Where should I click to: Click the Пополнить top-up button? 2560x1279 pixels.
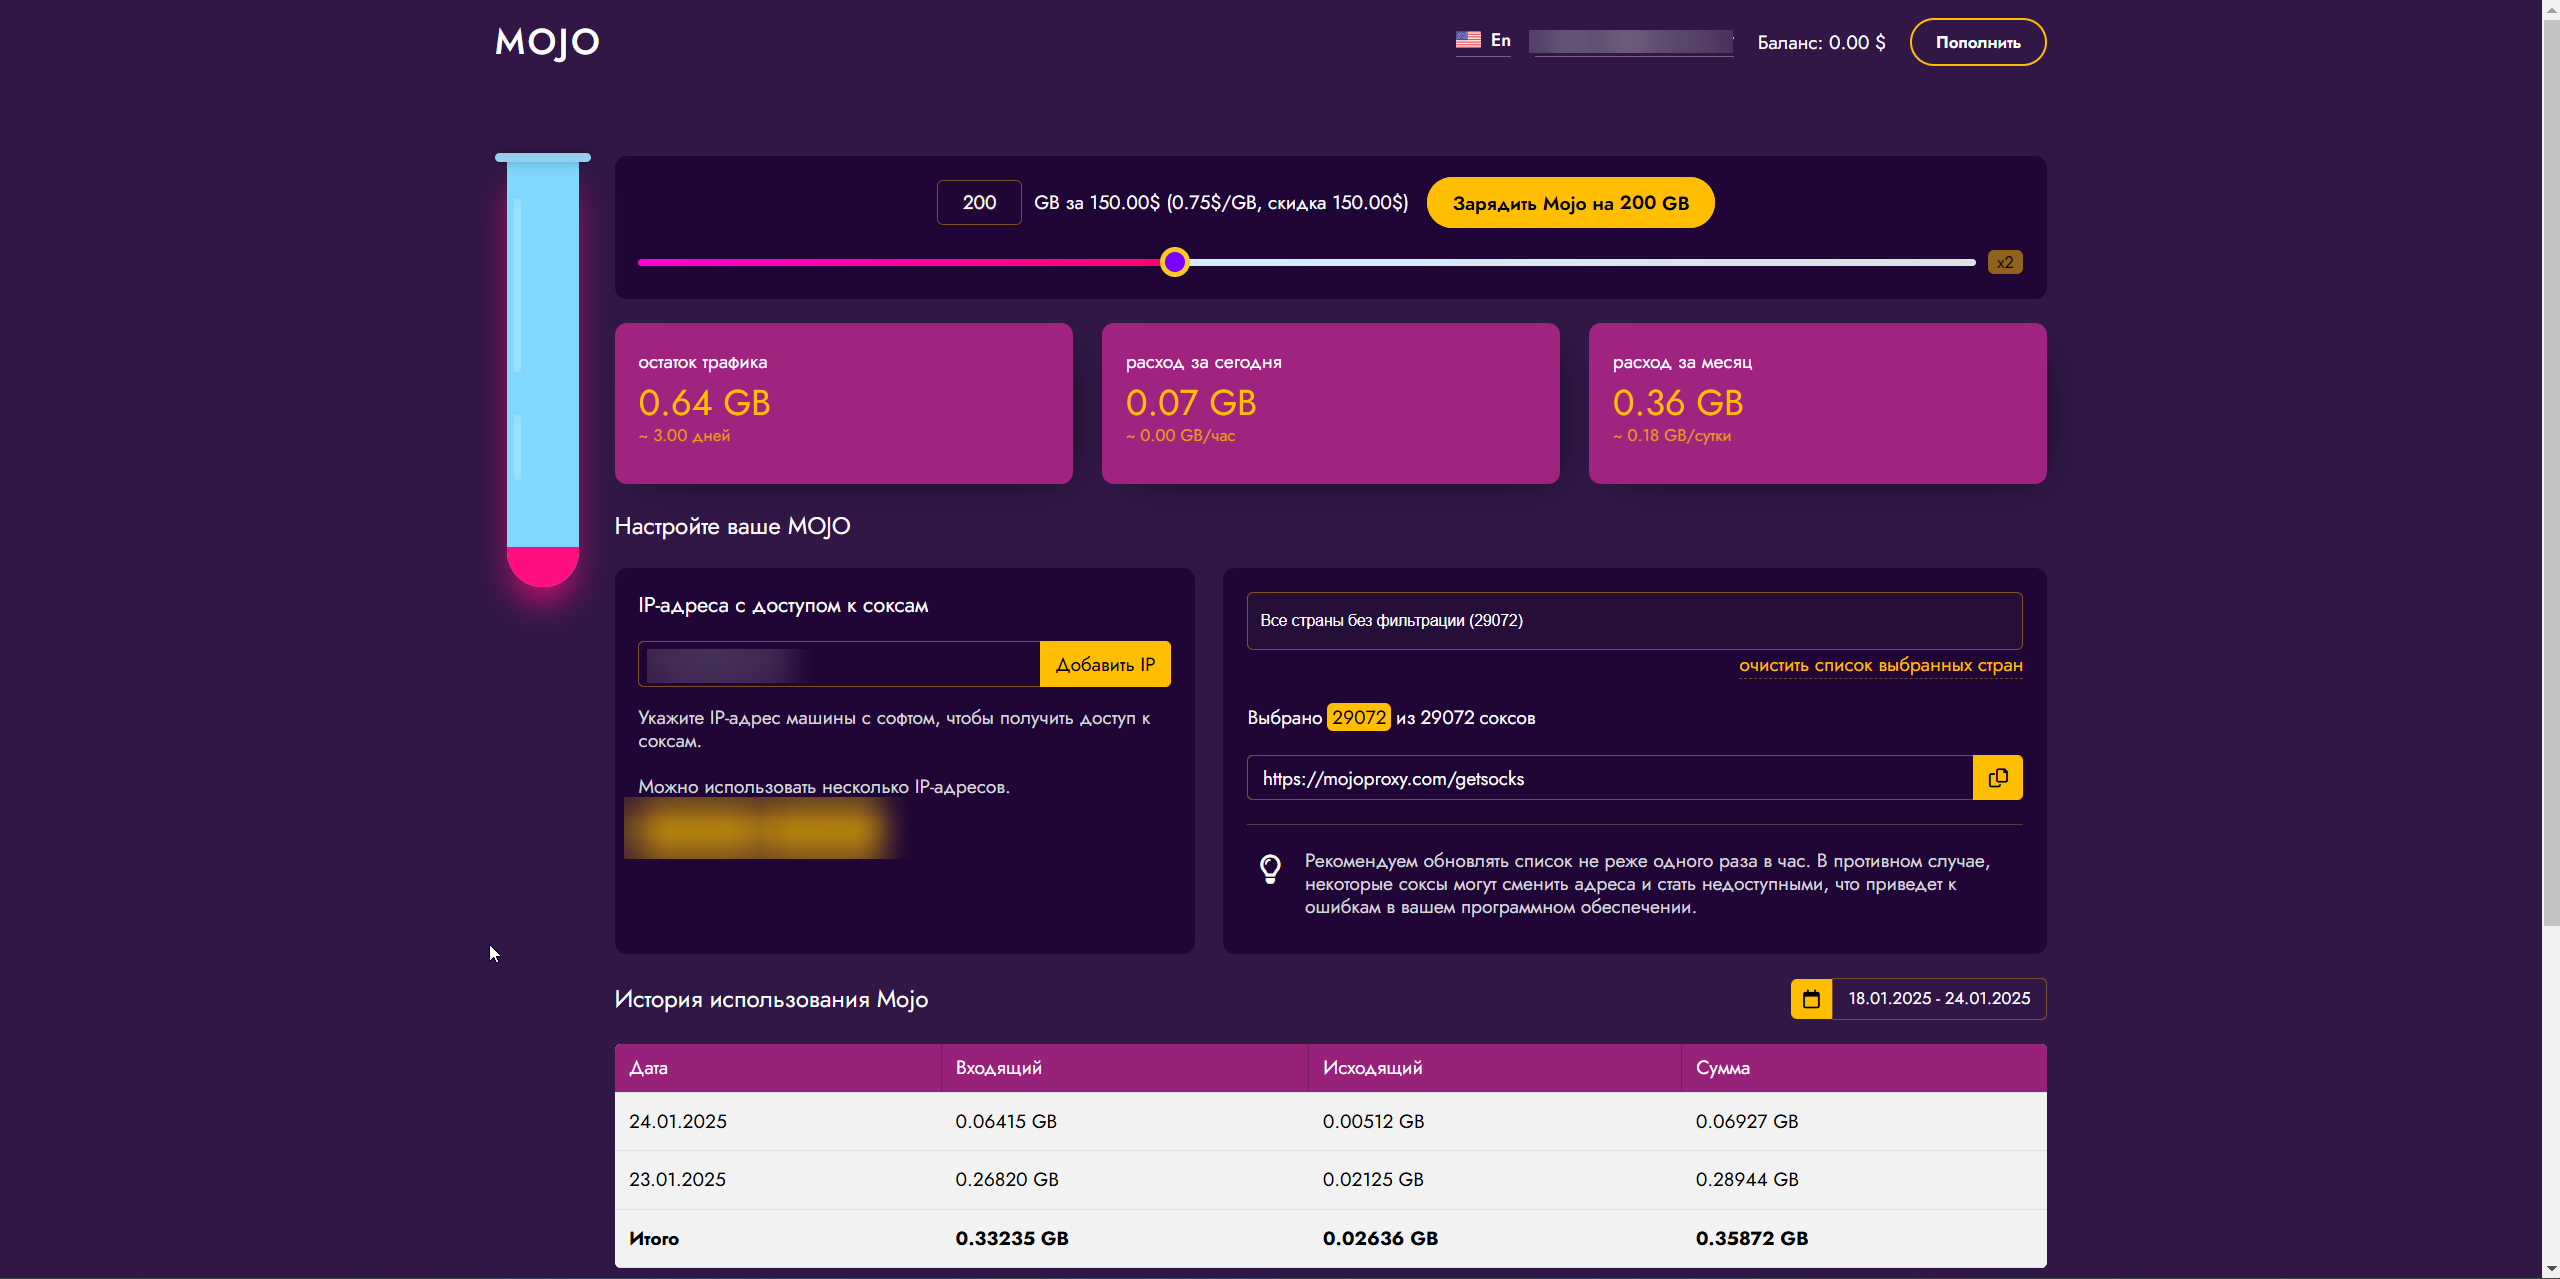click(1978, 42)
